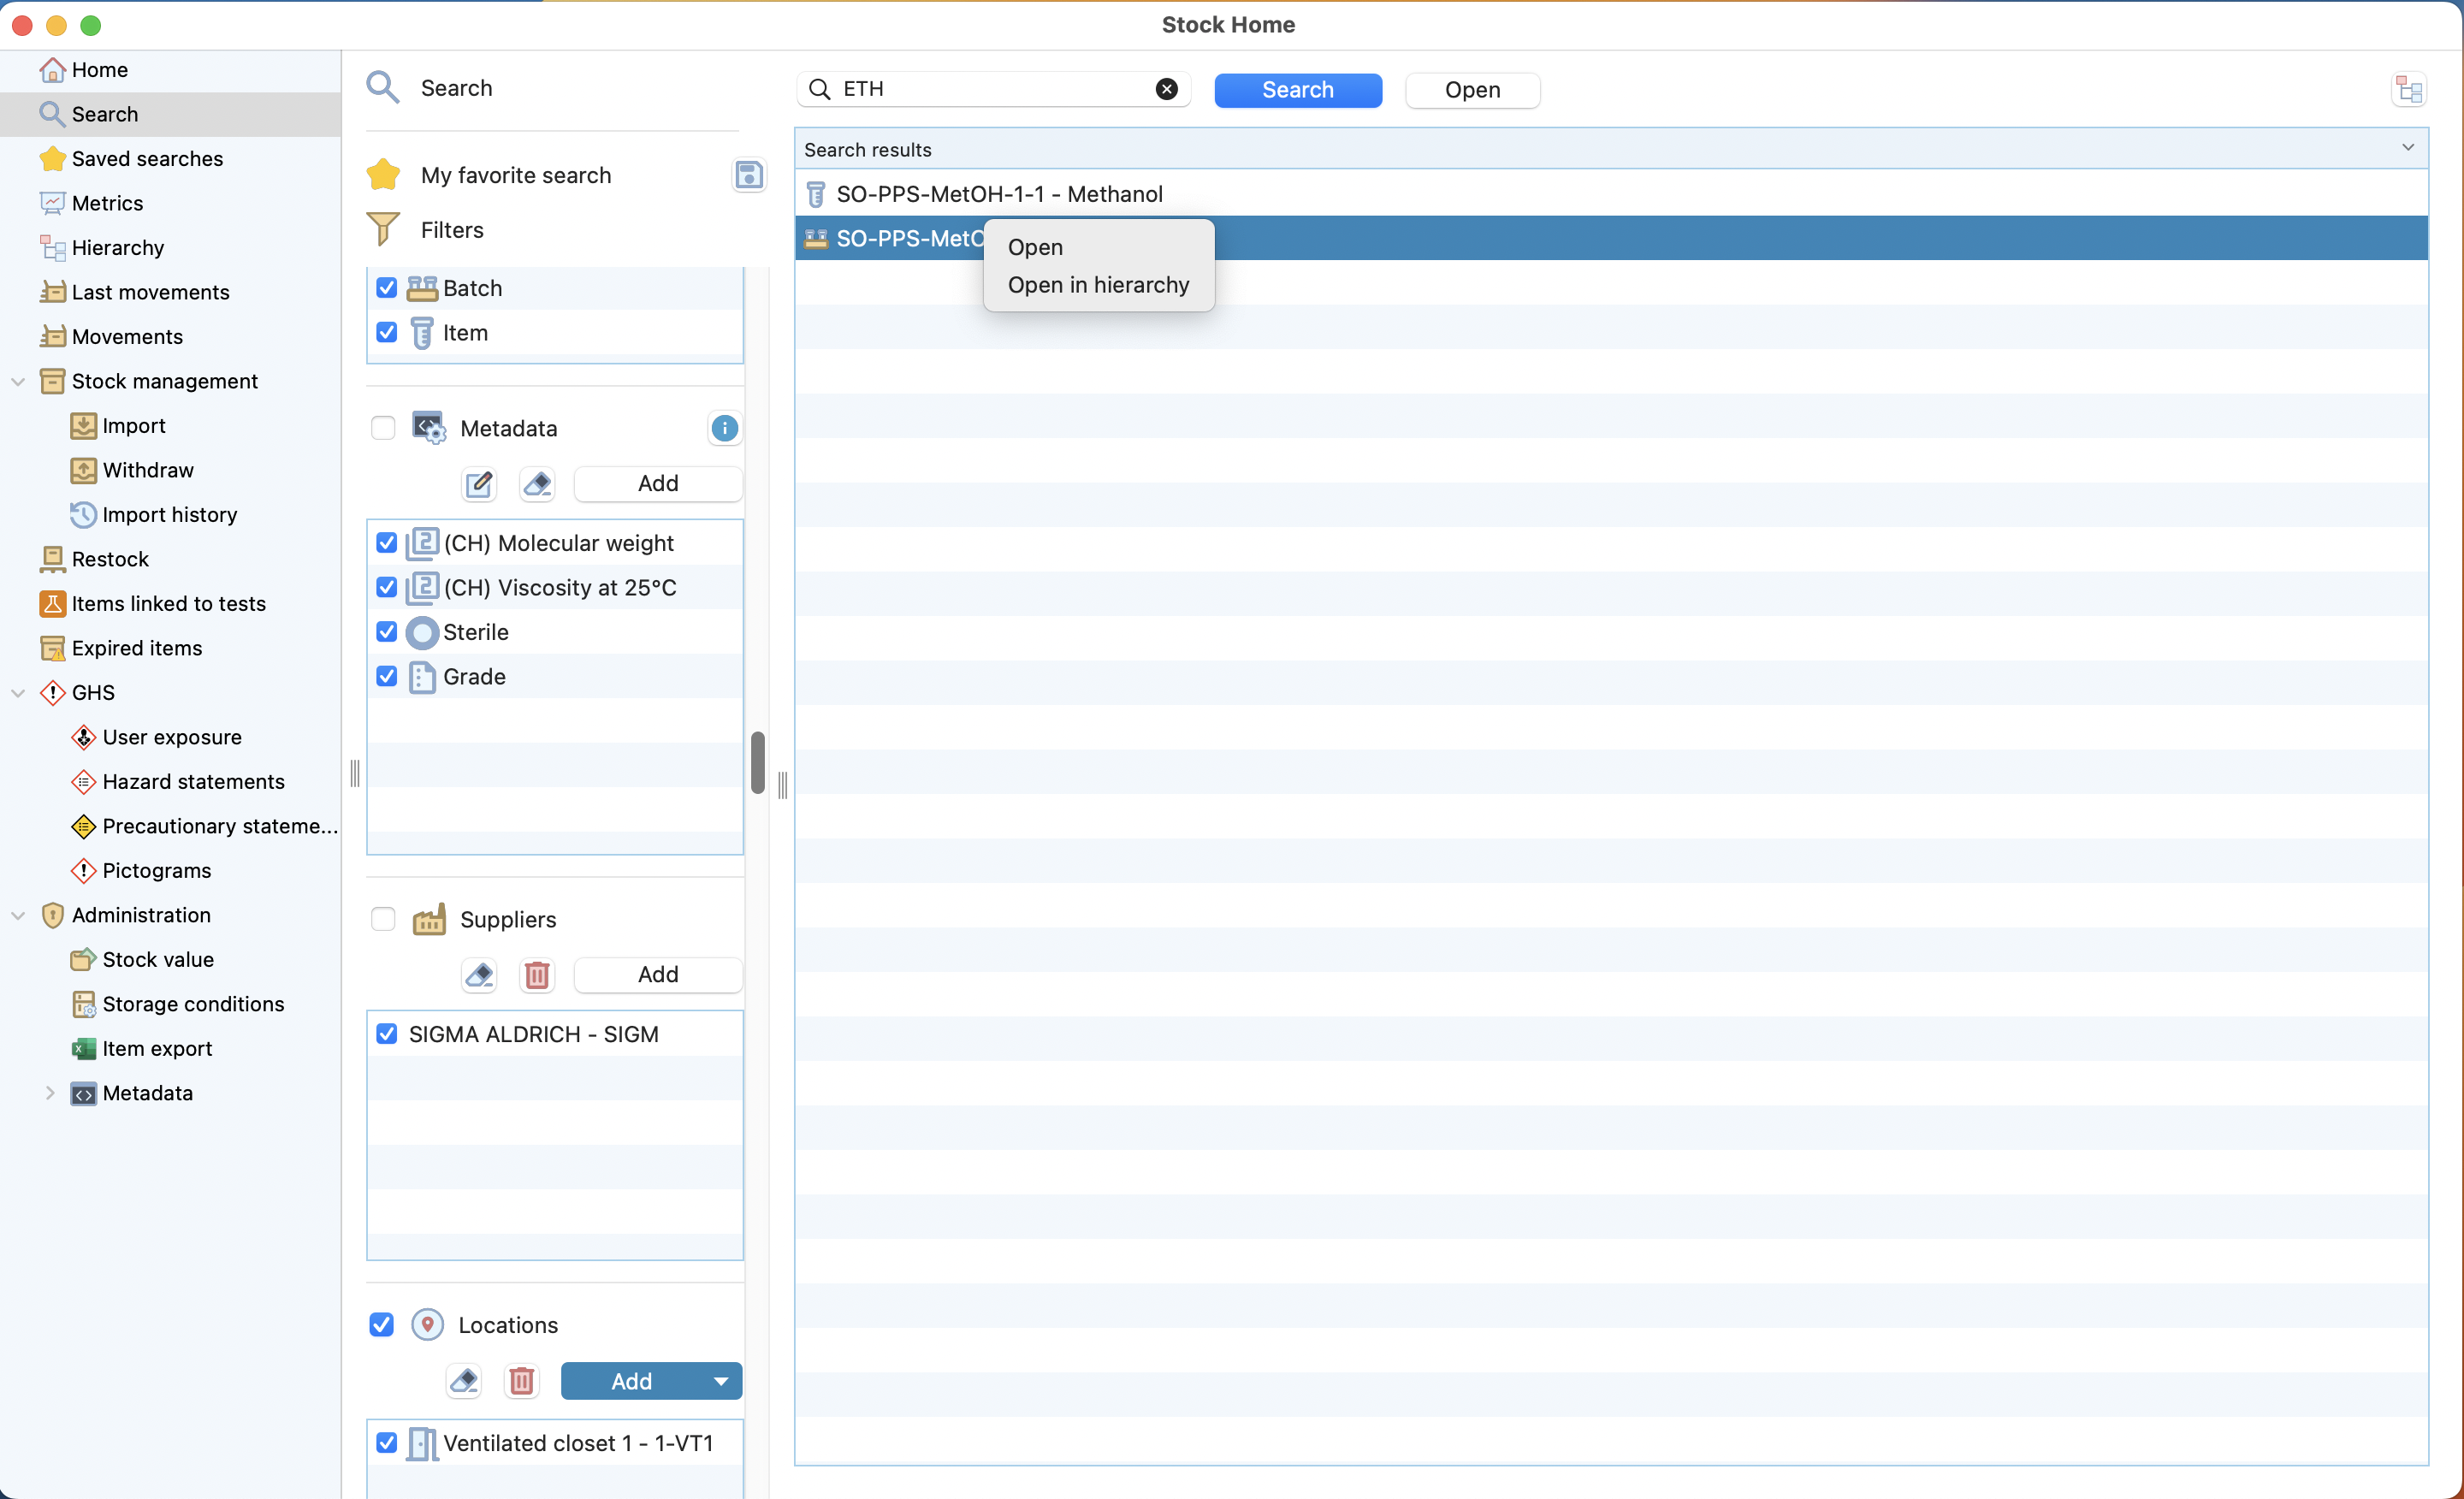The image size is (2464, 1499).
Task: Open the Locations Add dropdown arrow
Action: pyautogui.click(x=720, y=1381)
